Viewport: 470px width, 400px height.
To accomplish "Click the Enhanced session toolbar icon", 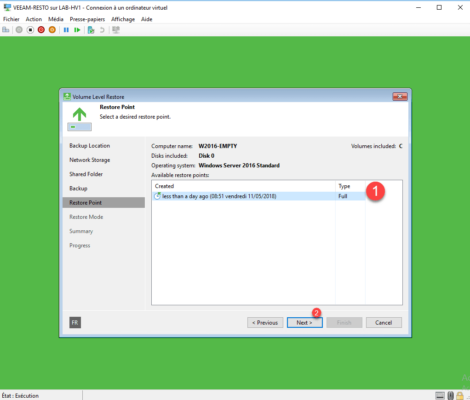I will pos(116,30).
